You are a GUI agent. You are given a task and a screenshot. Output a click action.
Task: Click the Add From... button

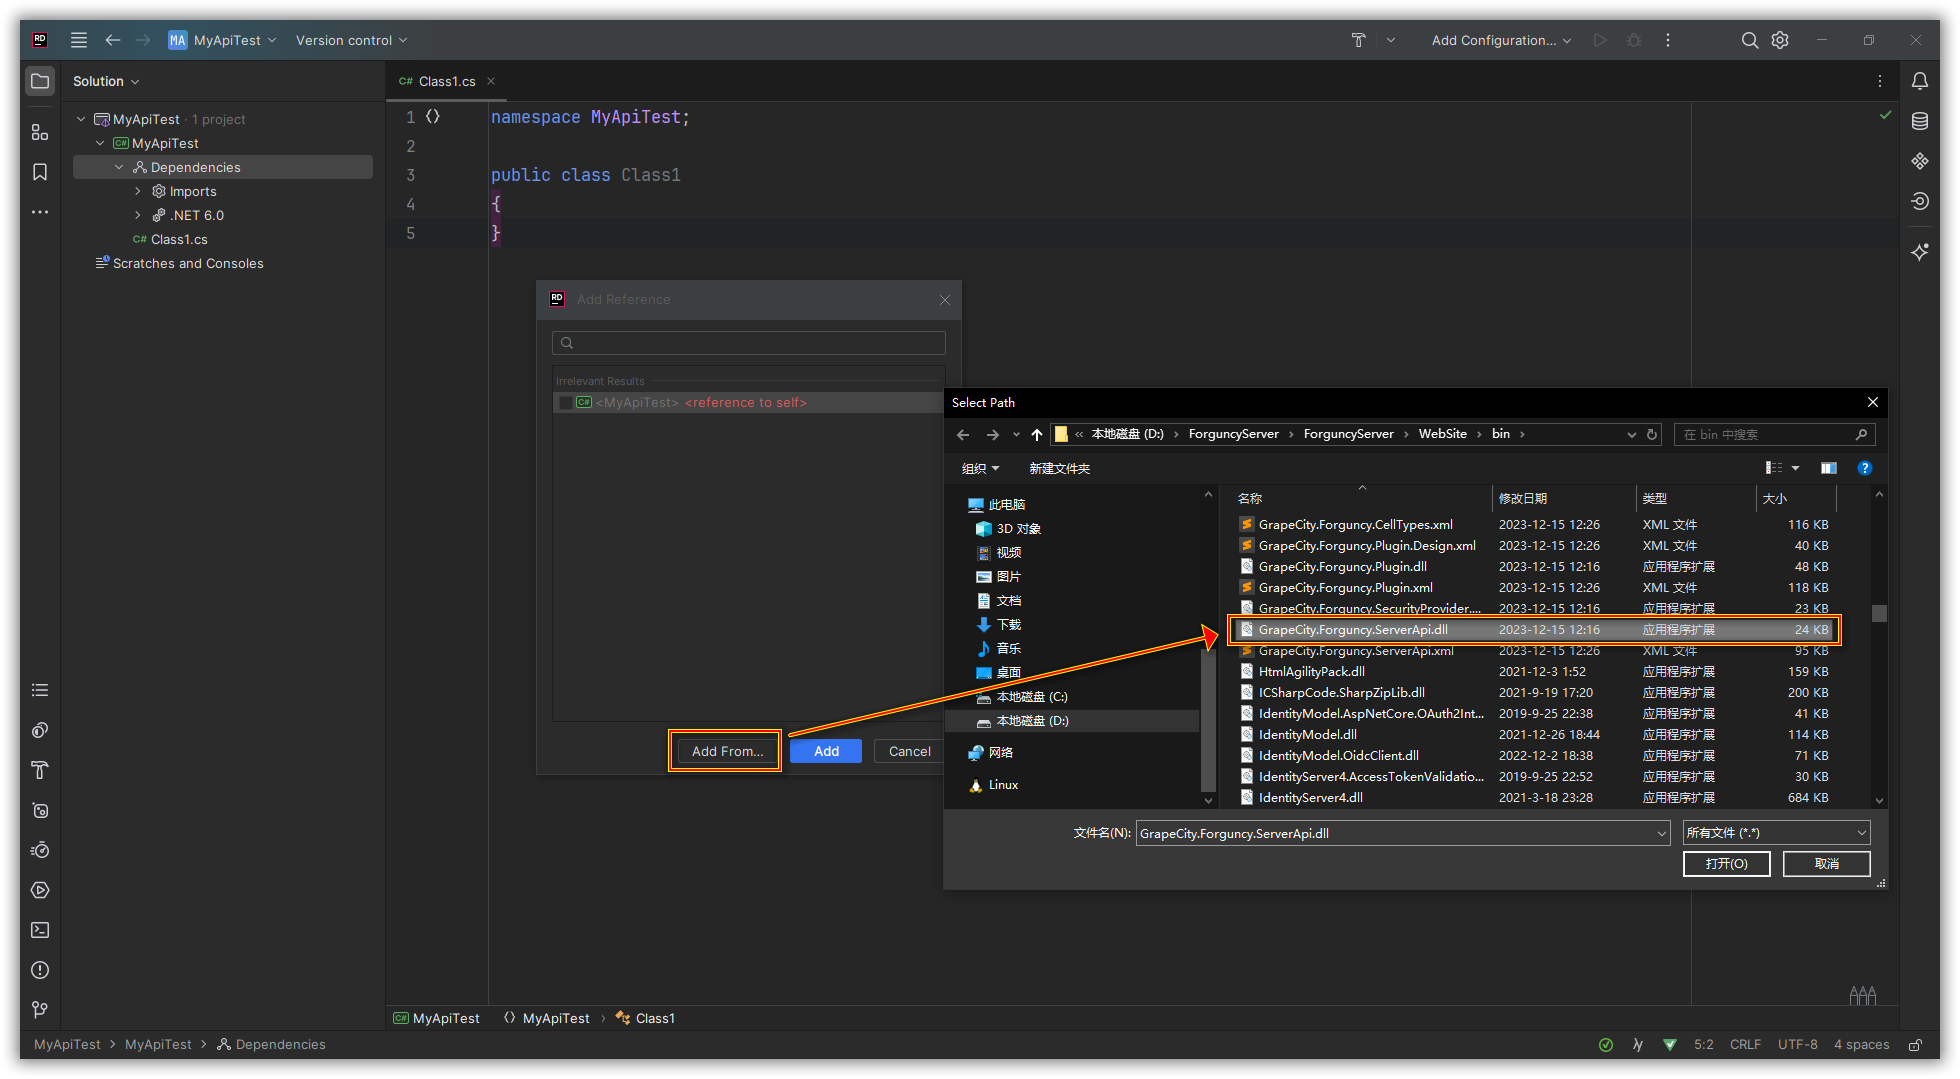(x=727, y=751)
